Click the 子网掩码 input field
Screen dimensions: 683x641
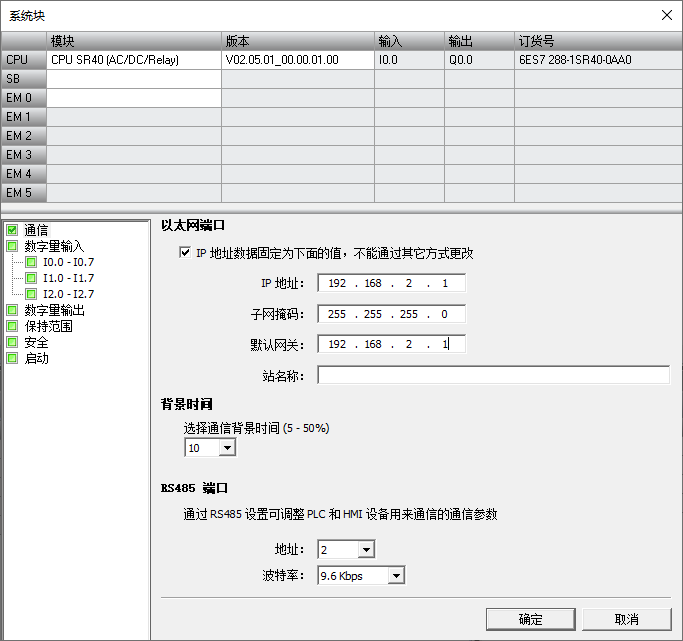(392, 314)
